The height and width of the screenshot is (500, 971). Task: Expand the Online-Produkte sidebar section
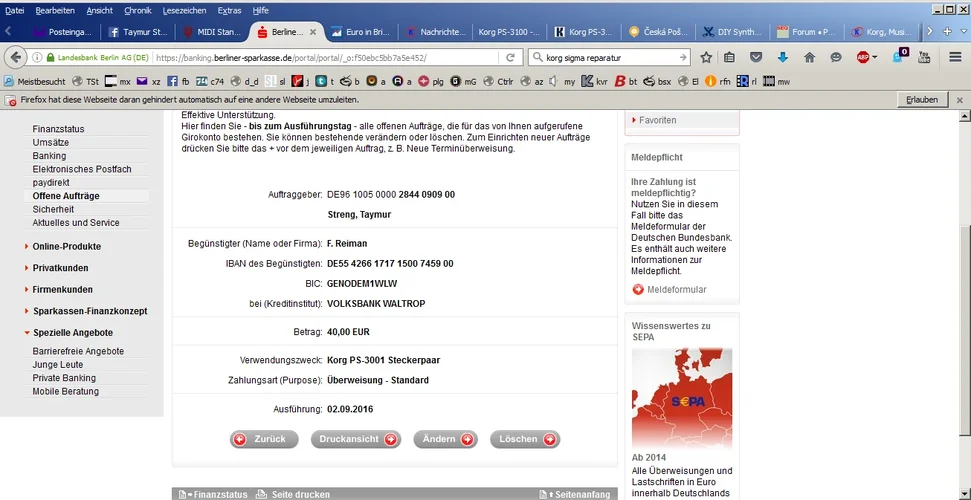66,246
